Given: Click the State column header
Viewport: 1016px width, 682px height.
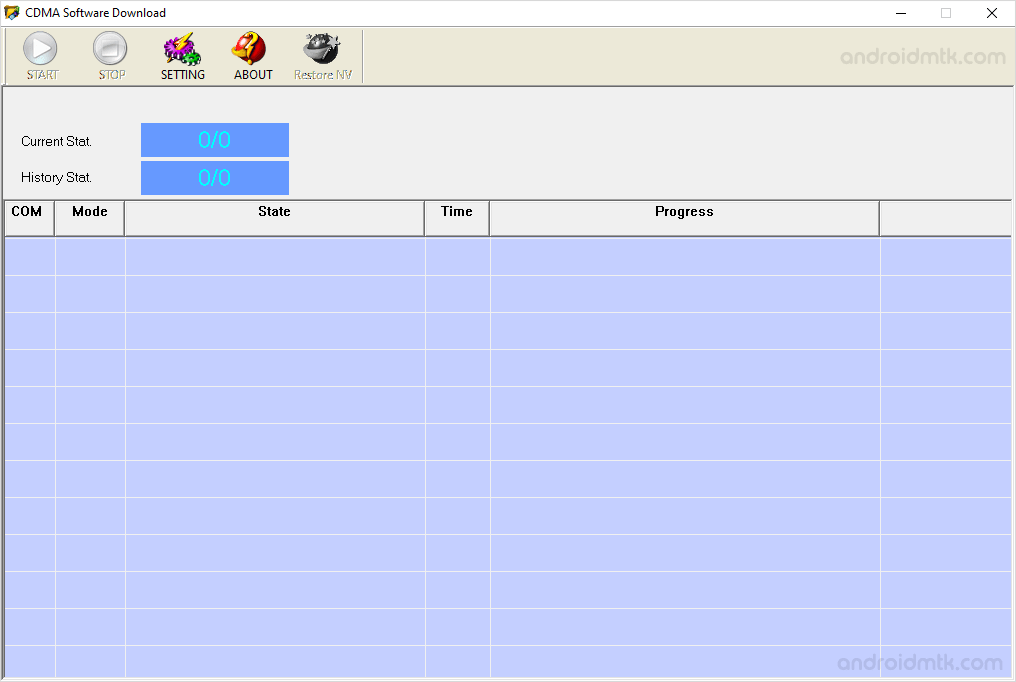Looking at the screenshot, I should pos(274,217).
